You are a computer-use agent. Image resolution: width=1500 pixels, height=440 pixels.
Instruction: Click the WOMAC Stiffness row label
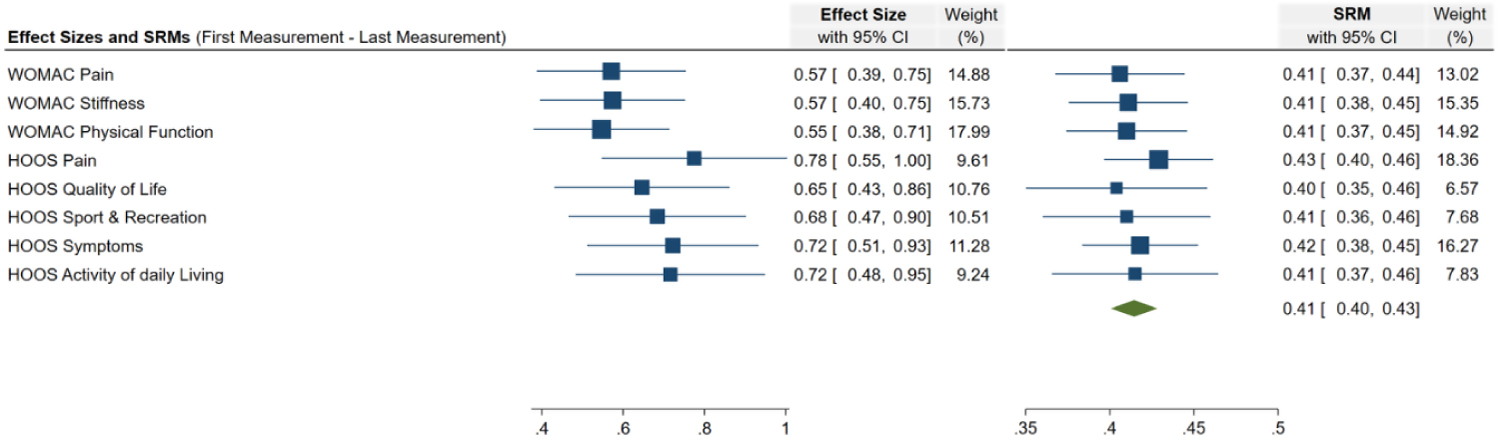[x=76, y=103]
